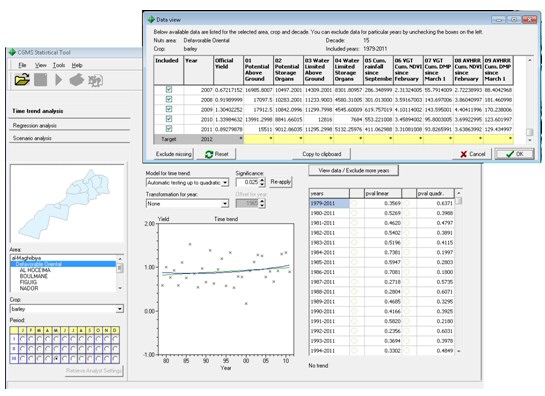Click the years table vertical scrollbar
This screenshot has height=396, width=545.
(458, 272)
